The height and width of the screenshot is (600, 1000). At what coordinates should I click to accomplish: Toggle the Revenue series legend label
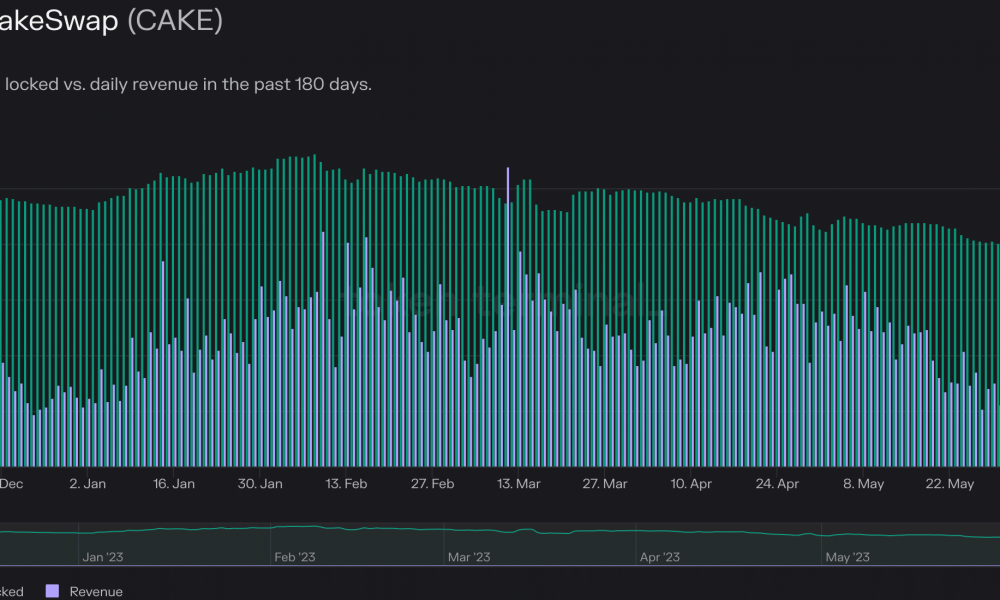coord(96,592)
